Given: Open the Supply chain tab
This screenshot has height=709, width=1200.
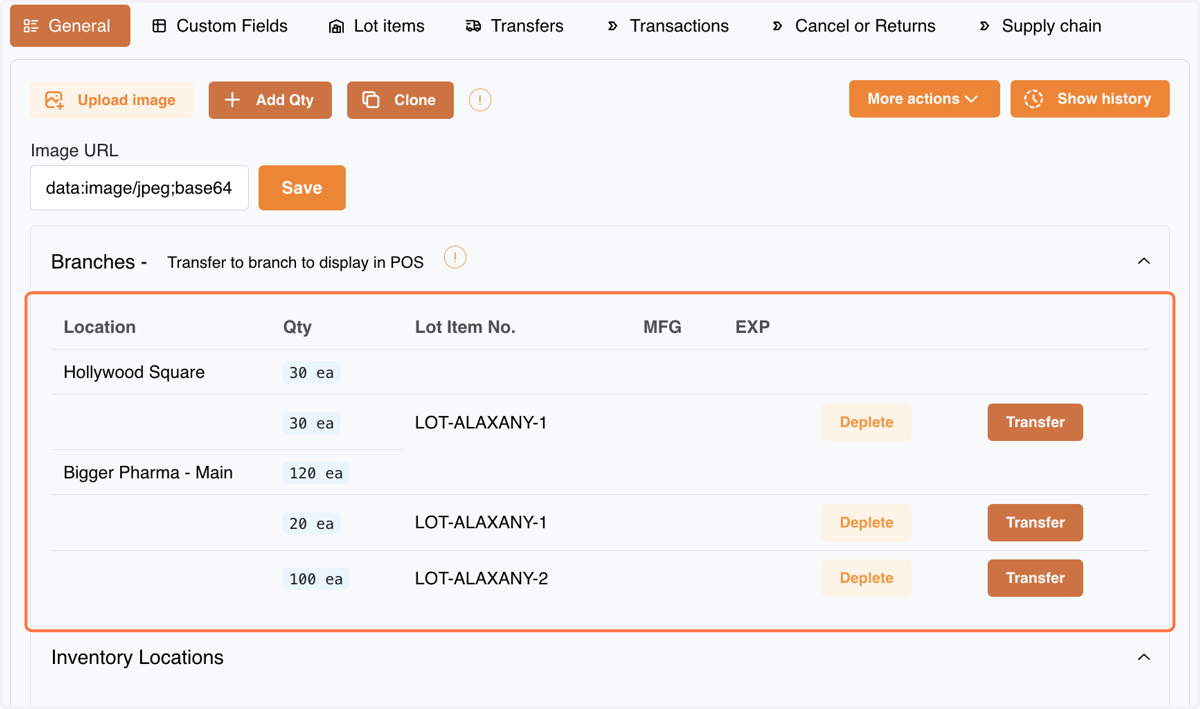Looking at the screenshot, I should (1039, 26).
